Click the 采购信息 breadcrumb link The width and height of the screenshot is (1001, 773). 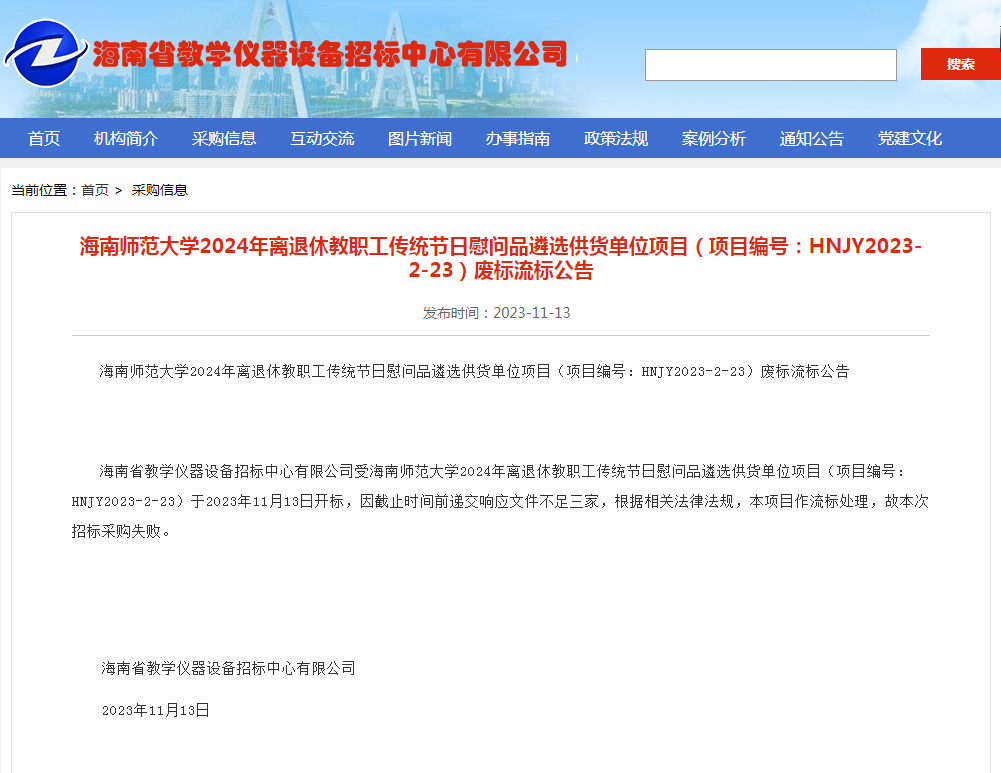tap(160, 190)
